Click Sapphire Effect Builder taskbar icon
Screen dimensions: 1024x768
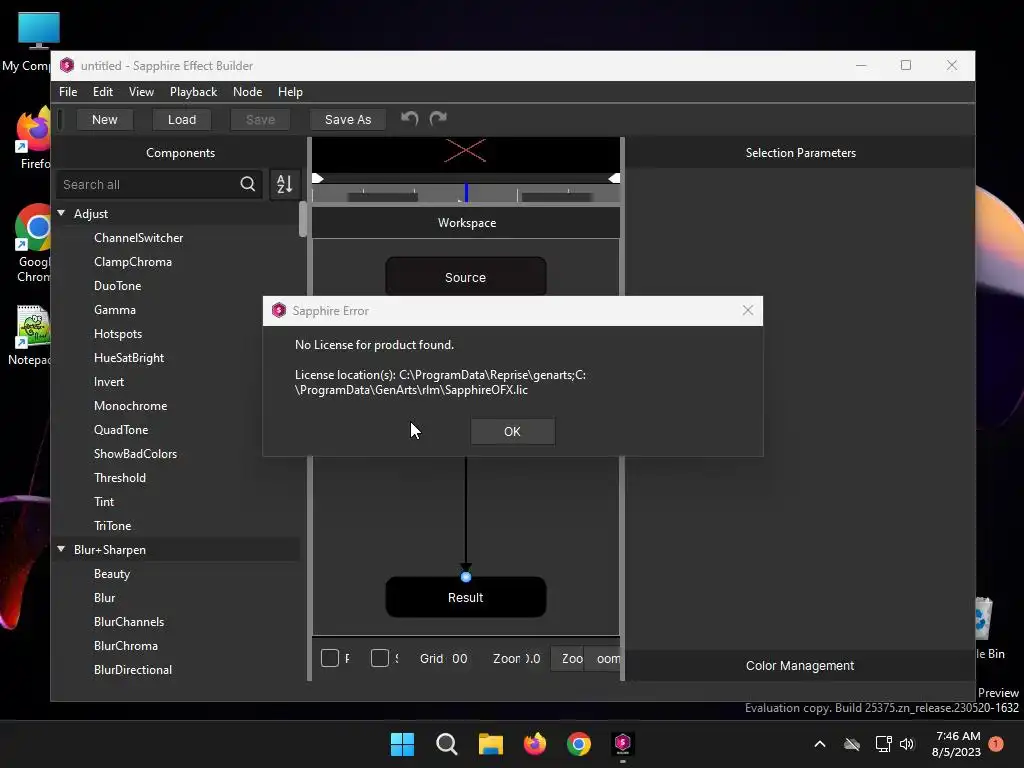coord(622,743)
